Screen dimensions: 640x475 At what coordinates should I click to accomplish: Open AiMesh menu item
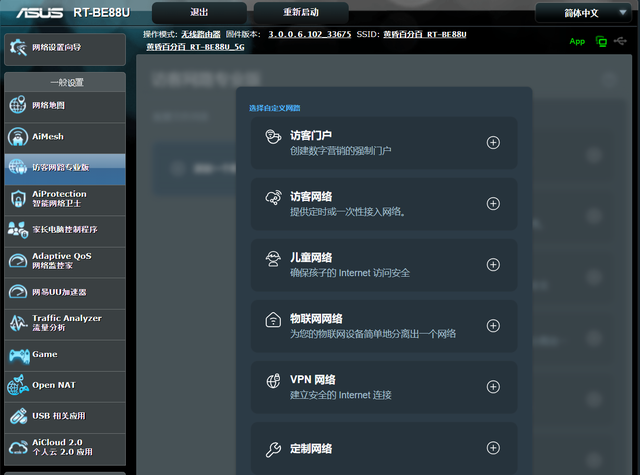tap(65, 137)
